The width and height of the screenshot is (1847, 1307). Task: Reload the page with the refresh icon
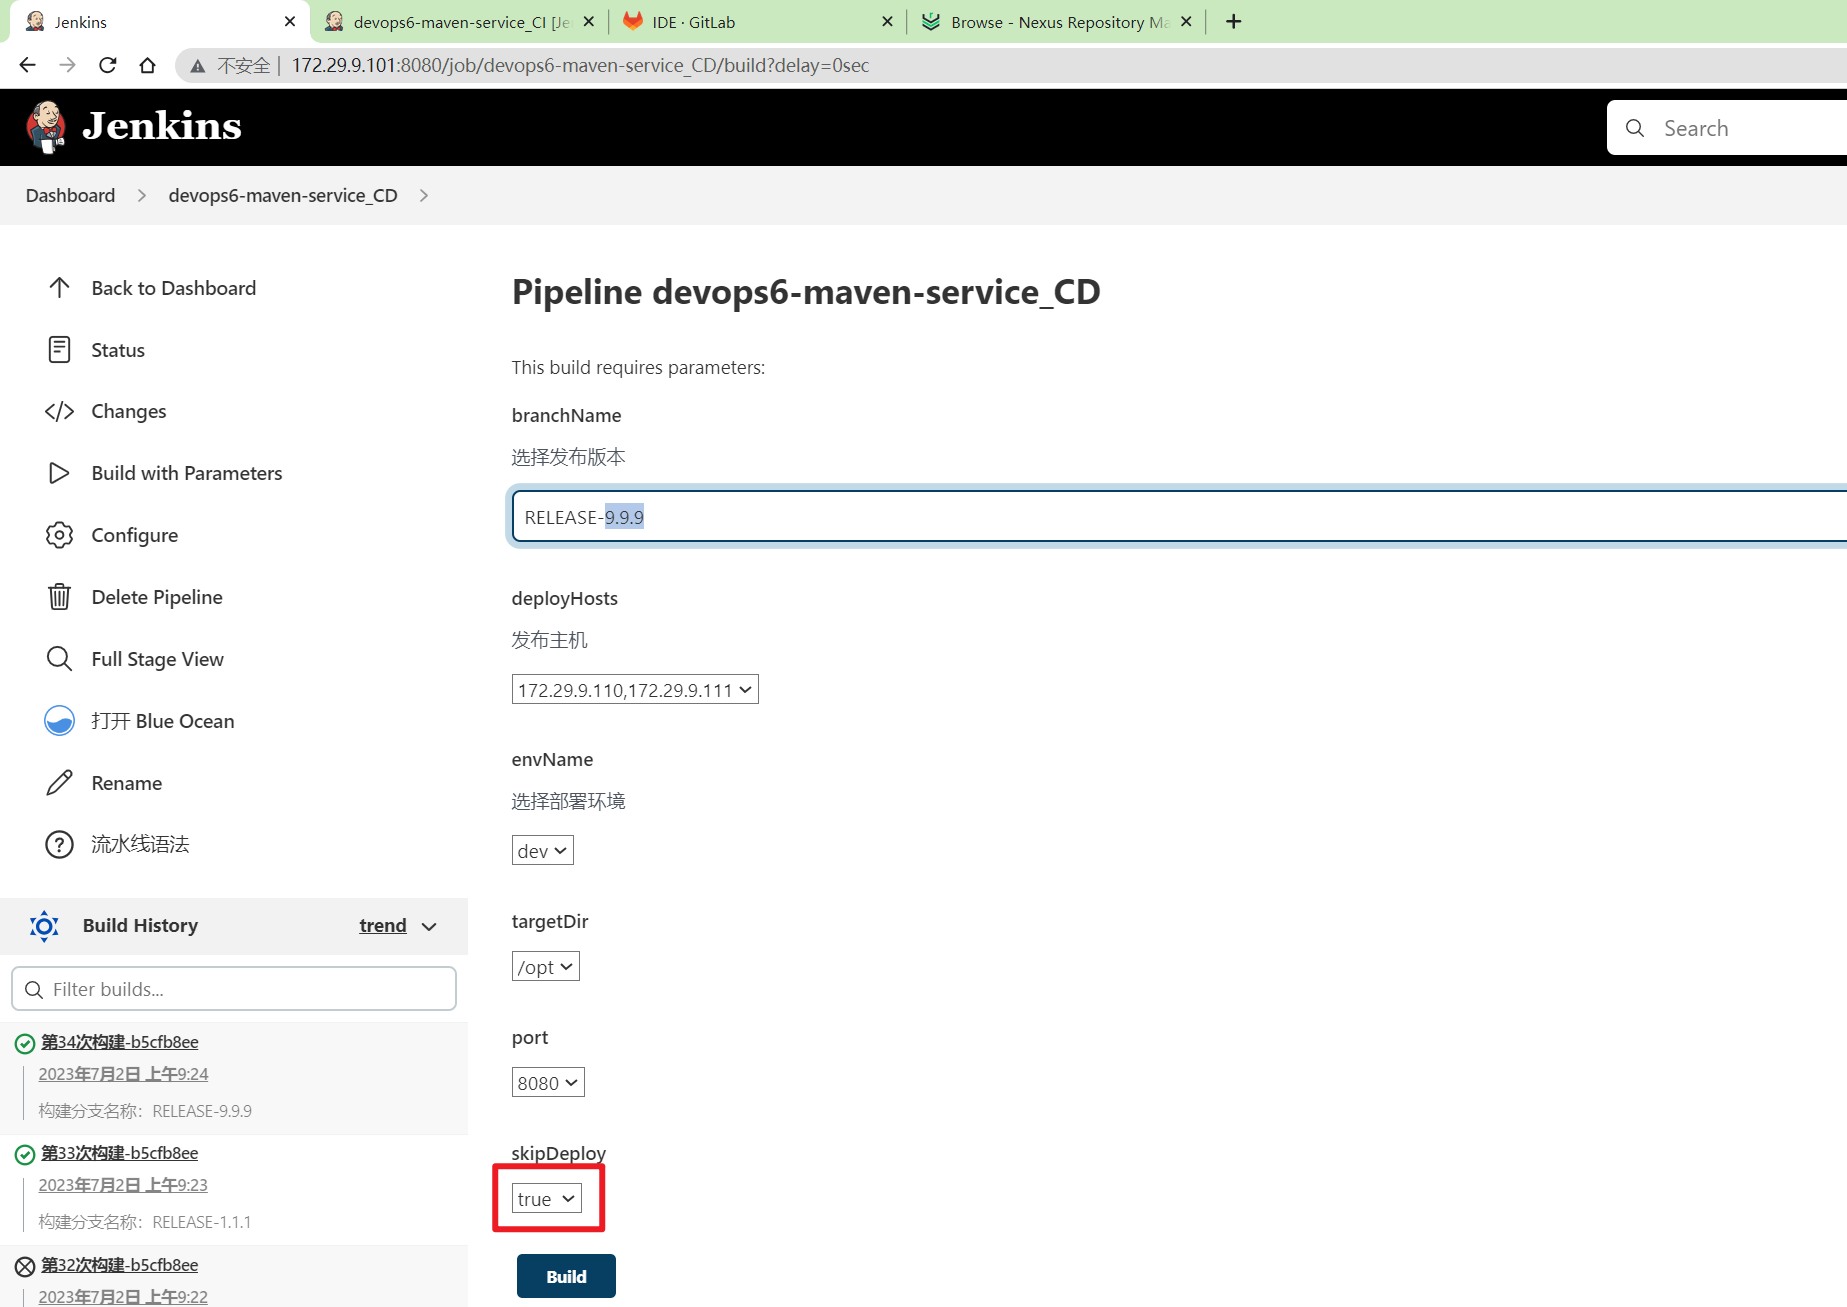[107, 65]
